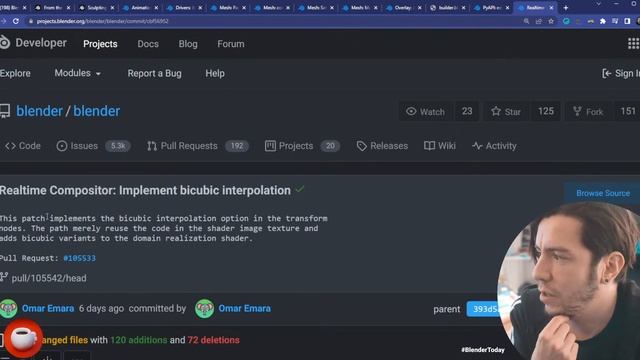
Task: Open the apps grid icon
Action: 633,43
